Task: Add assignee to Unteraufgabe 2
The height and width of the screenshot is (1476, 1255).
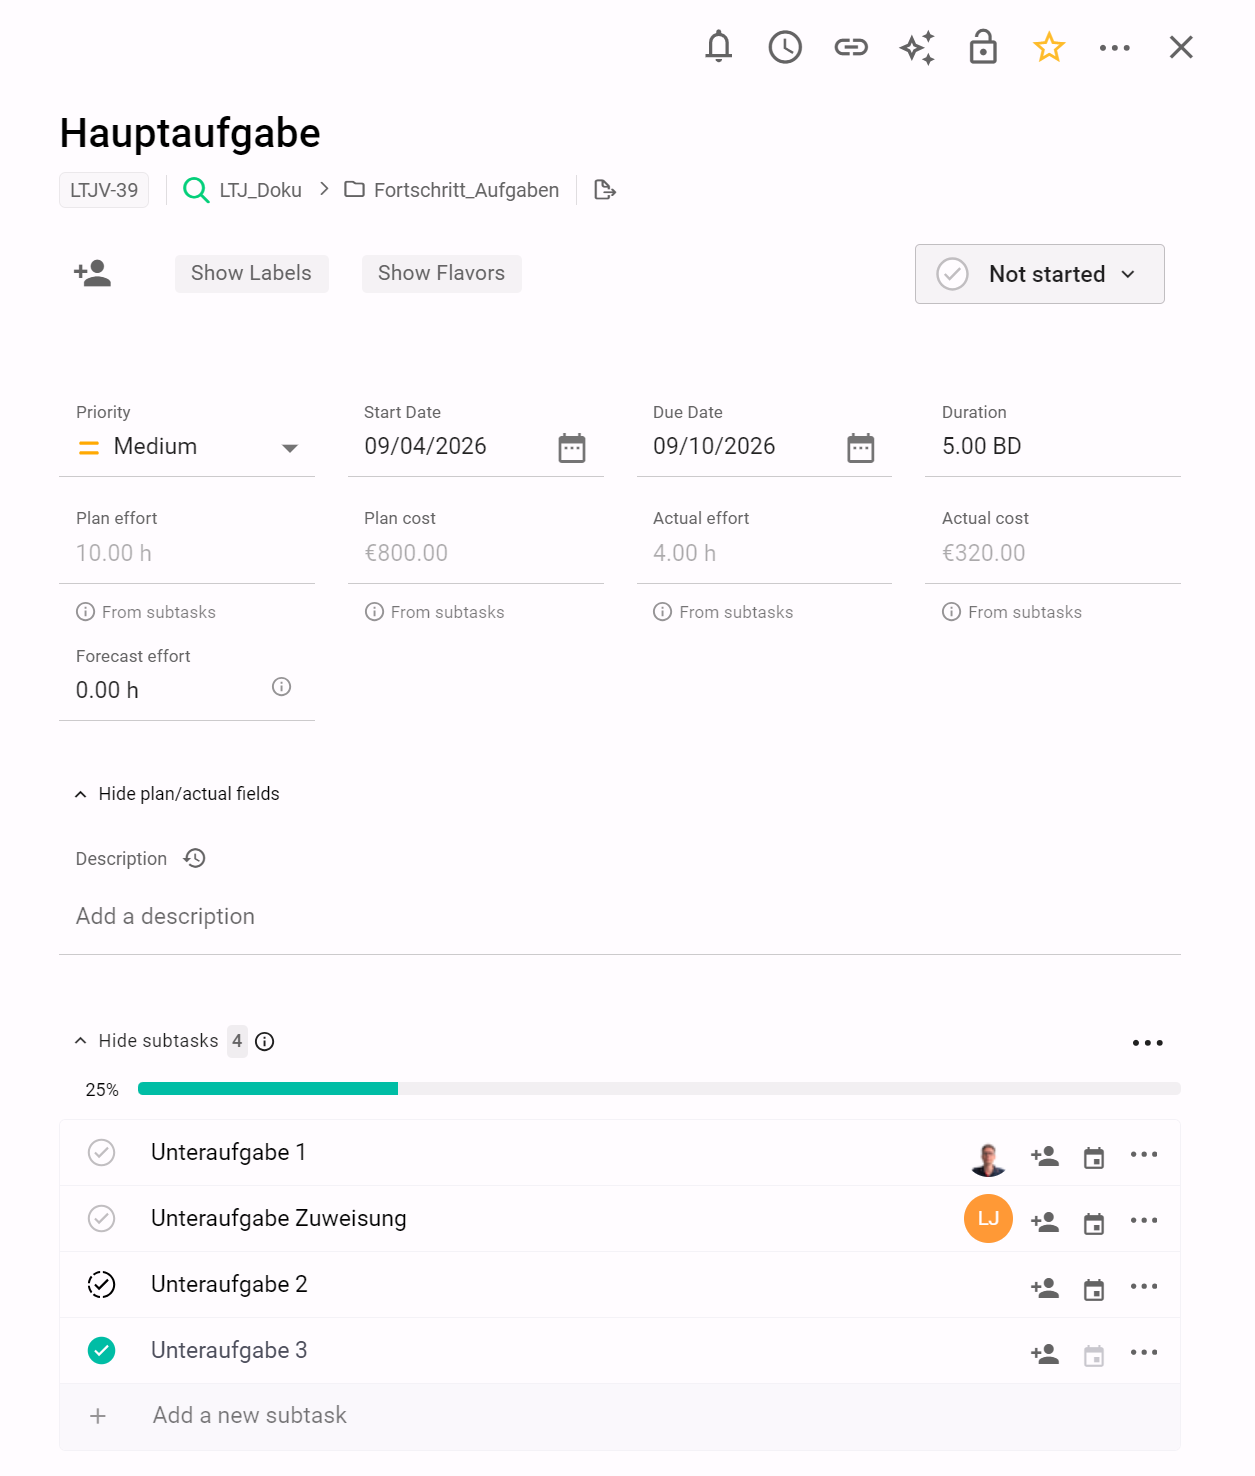Action: coord(1045,1288)
